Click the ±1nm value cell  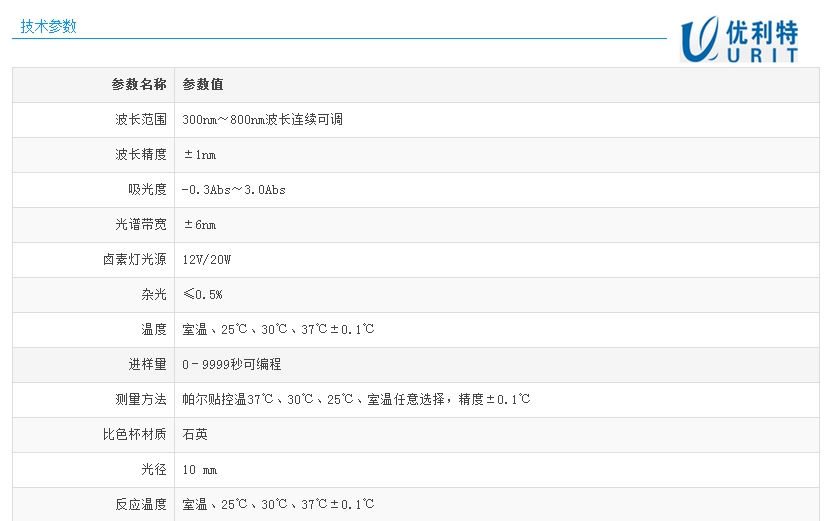[x=199, y=155]
